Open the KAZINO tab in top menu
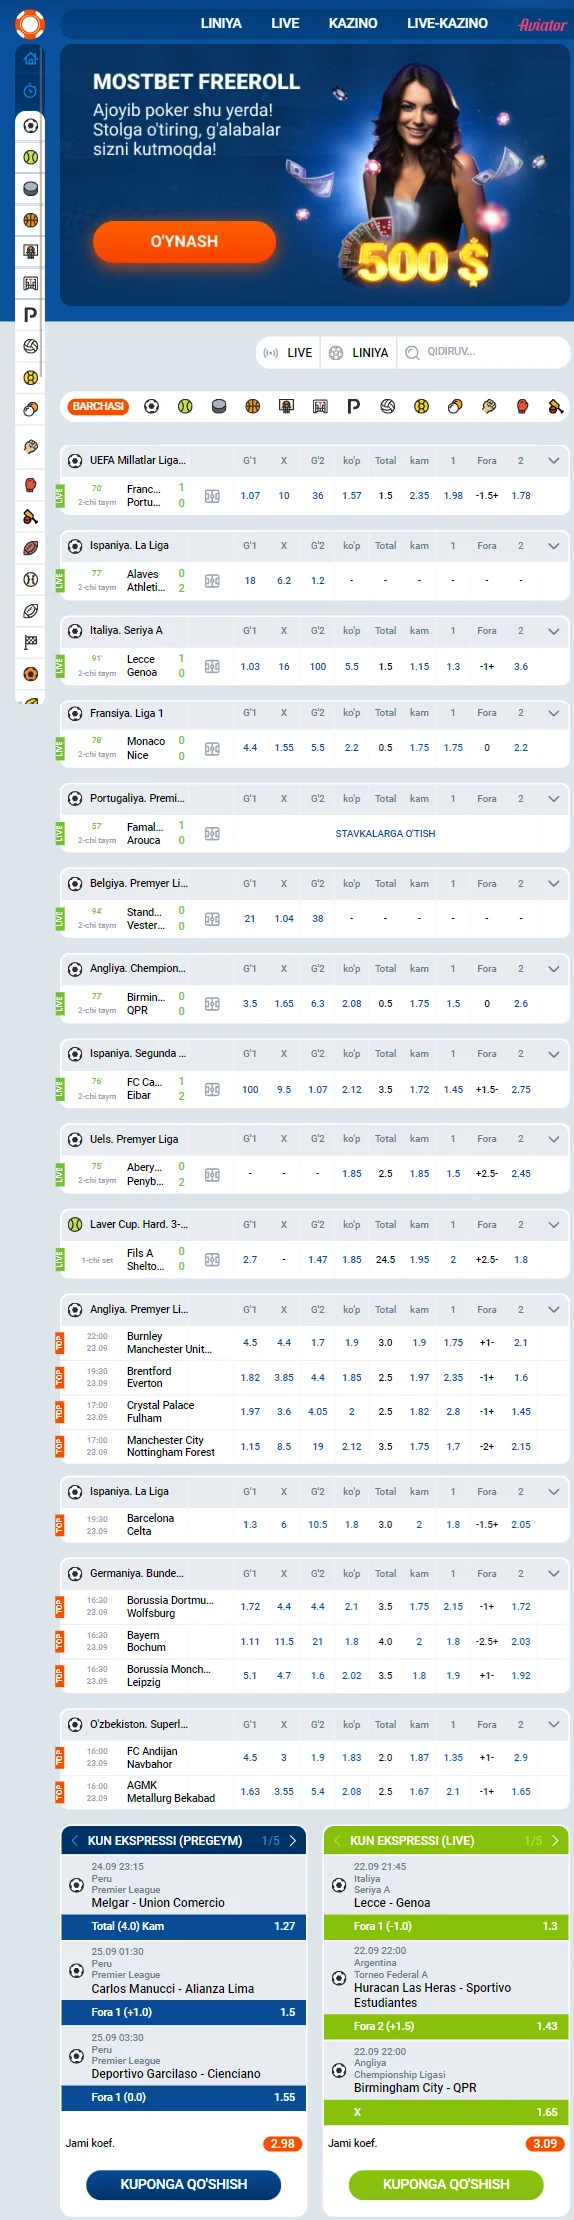 (x=353, y=23)
